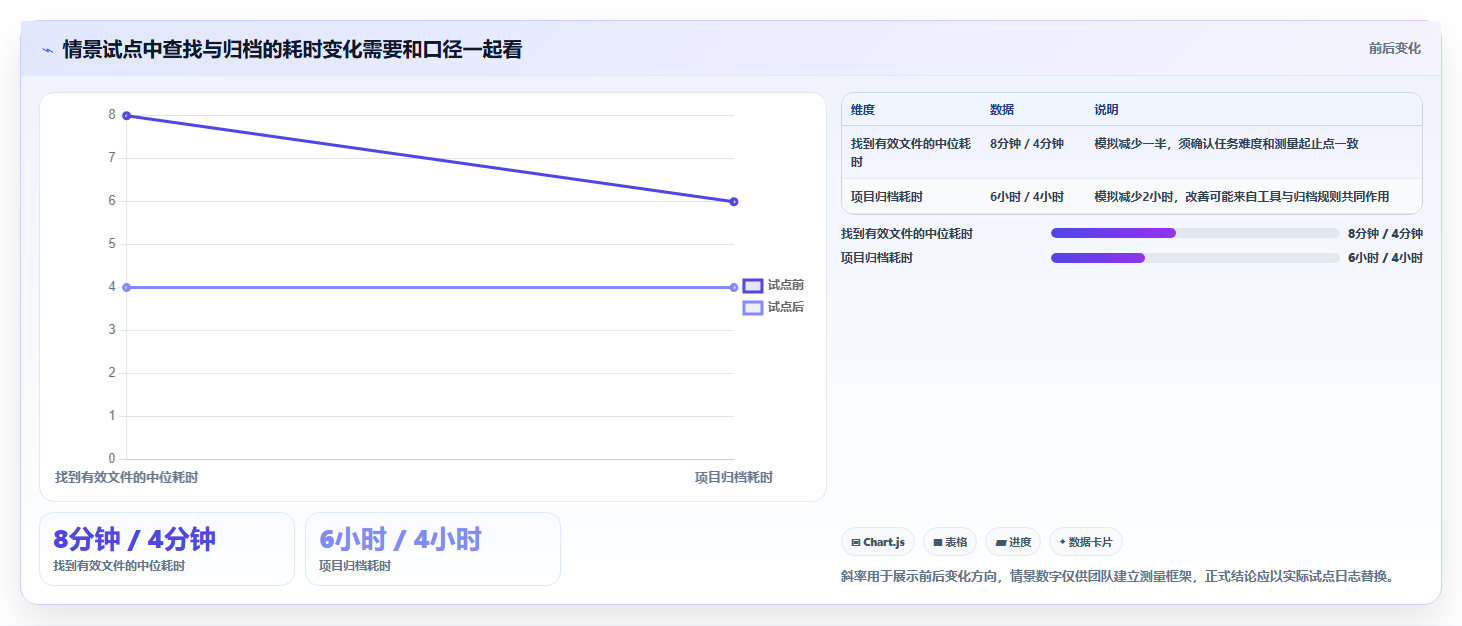Click the 找到有效文件的中位耗时 progress bar
The height and width of the screenshot is (626, 1462).
tap(1195, 233)
